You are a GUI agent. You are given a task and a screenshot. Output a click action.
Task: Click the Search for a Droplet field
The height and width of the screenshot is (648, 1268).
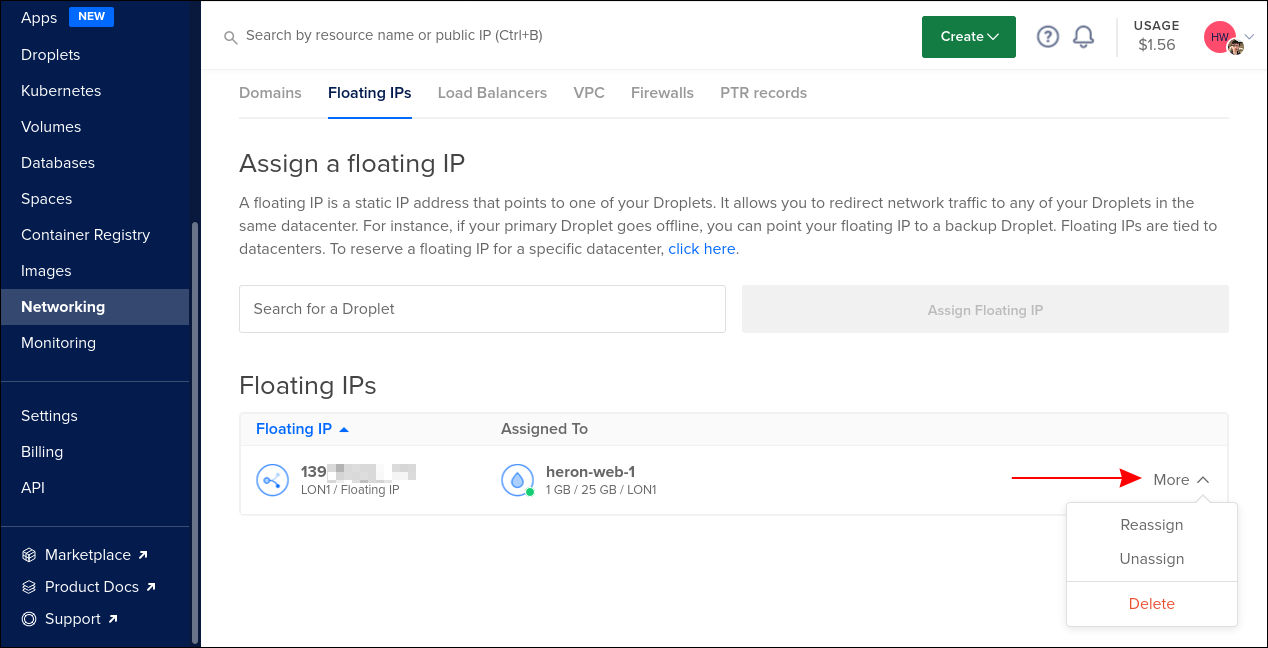point(482,309)
